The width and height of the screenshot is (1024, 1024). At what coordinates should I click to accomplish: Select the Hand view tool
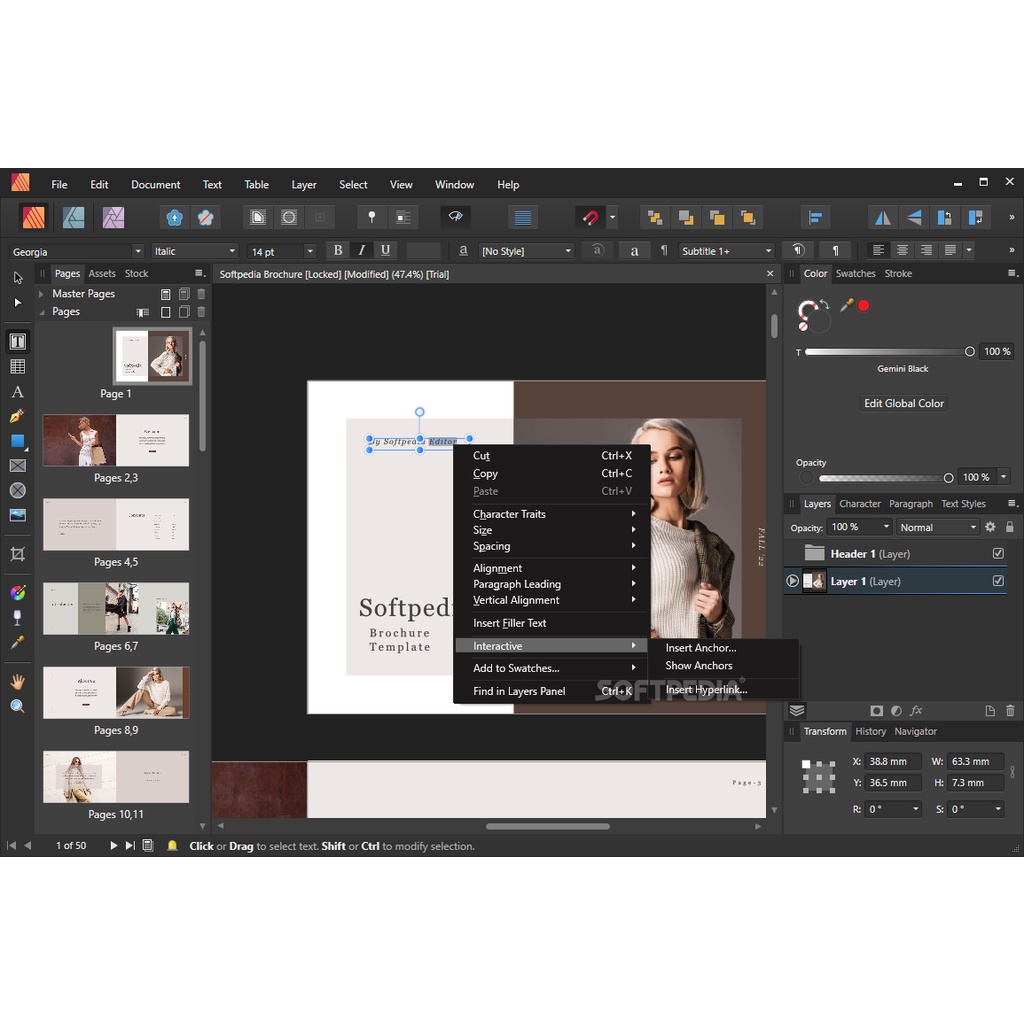[18, 681]
